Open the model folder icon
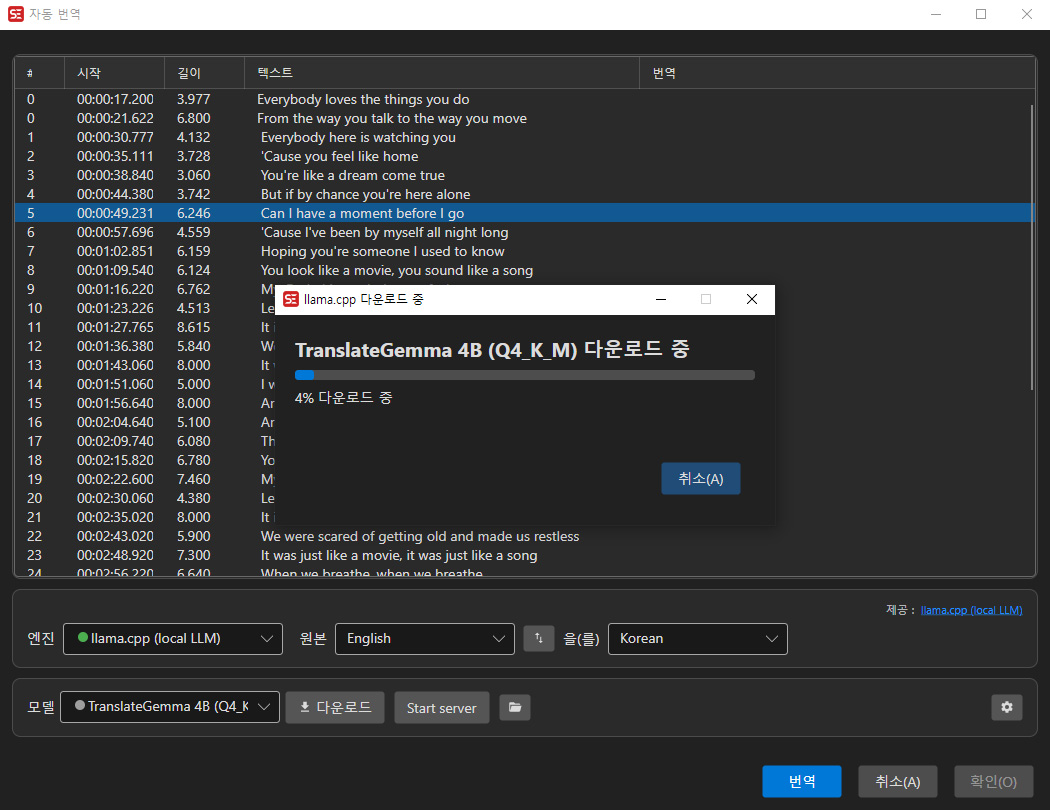 click(x=514, y=708)
